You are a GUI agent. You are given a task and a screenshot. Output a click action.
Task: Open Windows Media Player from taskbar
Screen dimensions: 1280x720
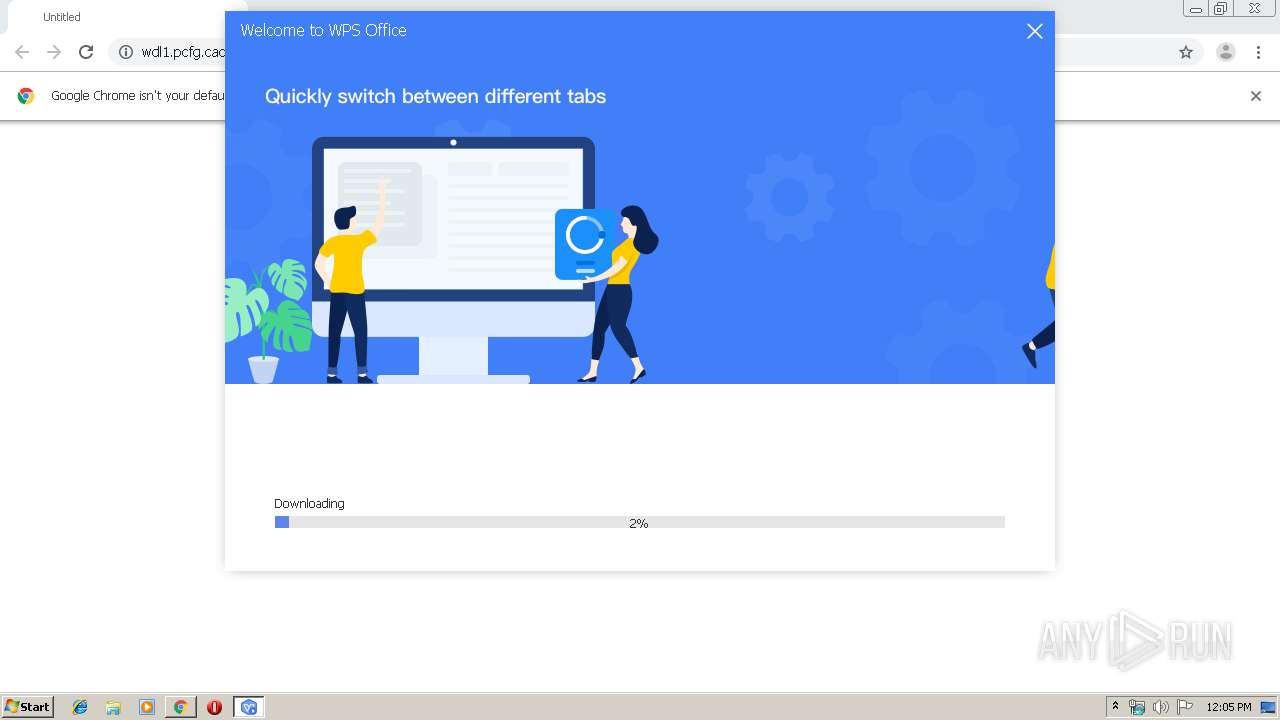coord(147,707)
